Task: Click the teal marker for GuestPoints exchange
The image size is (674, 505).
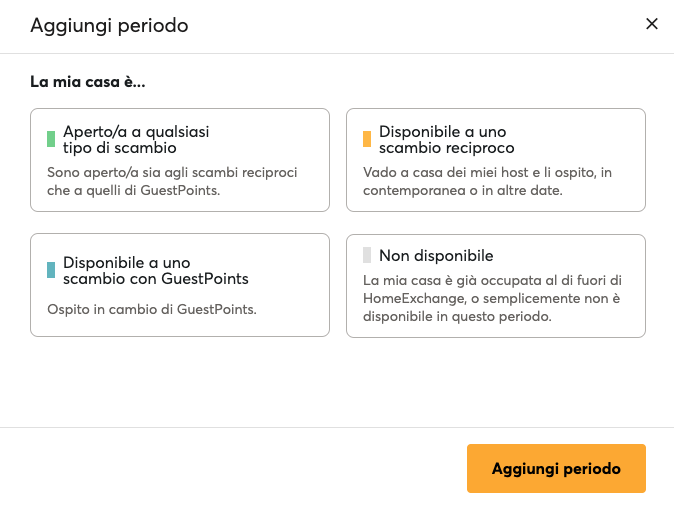Action: click(51, 270)
